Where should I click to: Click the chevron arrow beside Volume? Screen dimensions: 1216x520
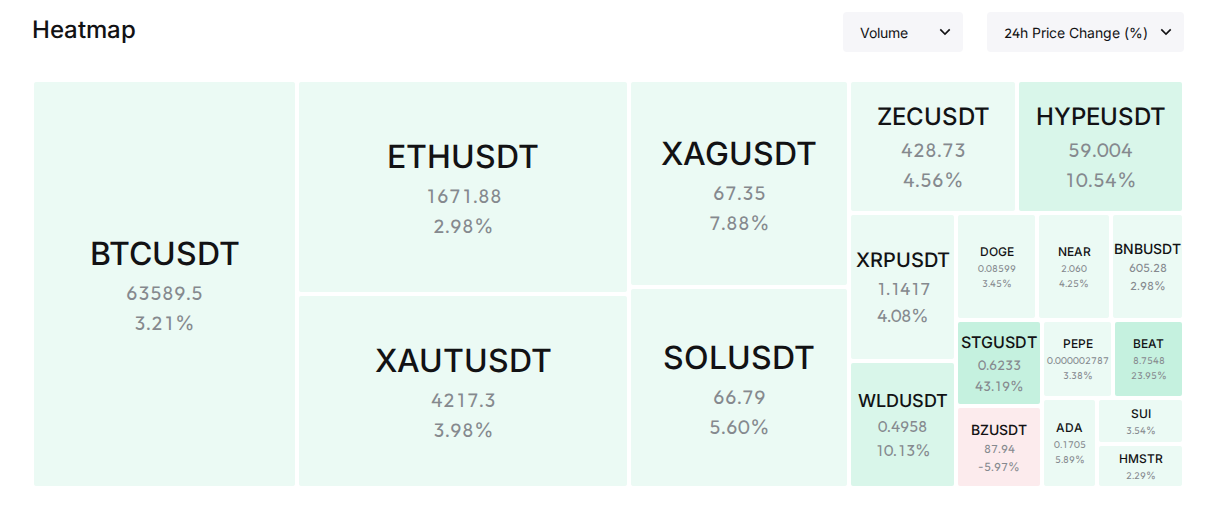[944, 32]
